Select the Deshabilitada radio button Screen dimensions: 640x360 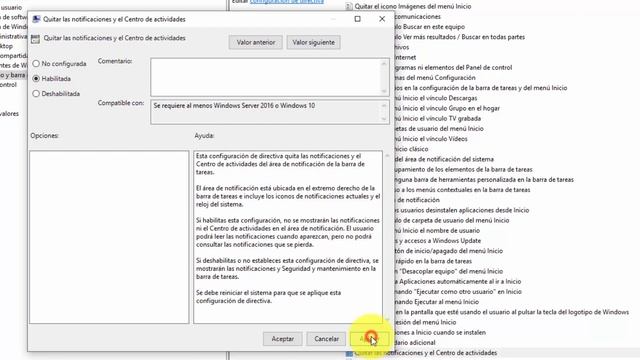tap(36, 93)
